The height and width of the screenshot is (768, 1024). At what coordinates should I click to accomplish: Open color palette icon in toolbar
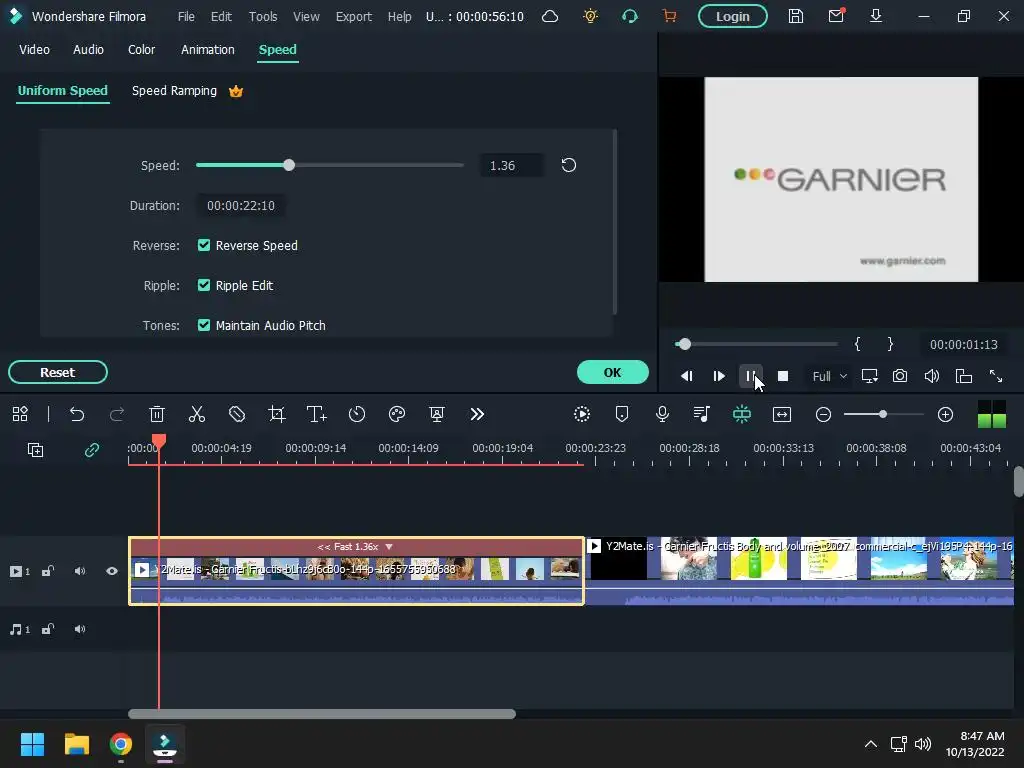point(396,414)
